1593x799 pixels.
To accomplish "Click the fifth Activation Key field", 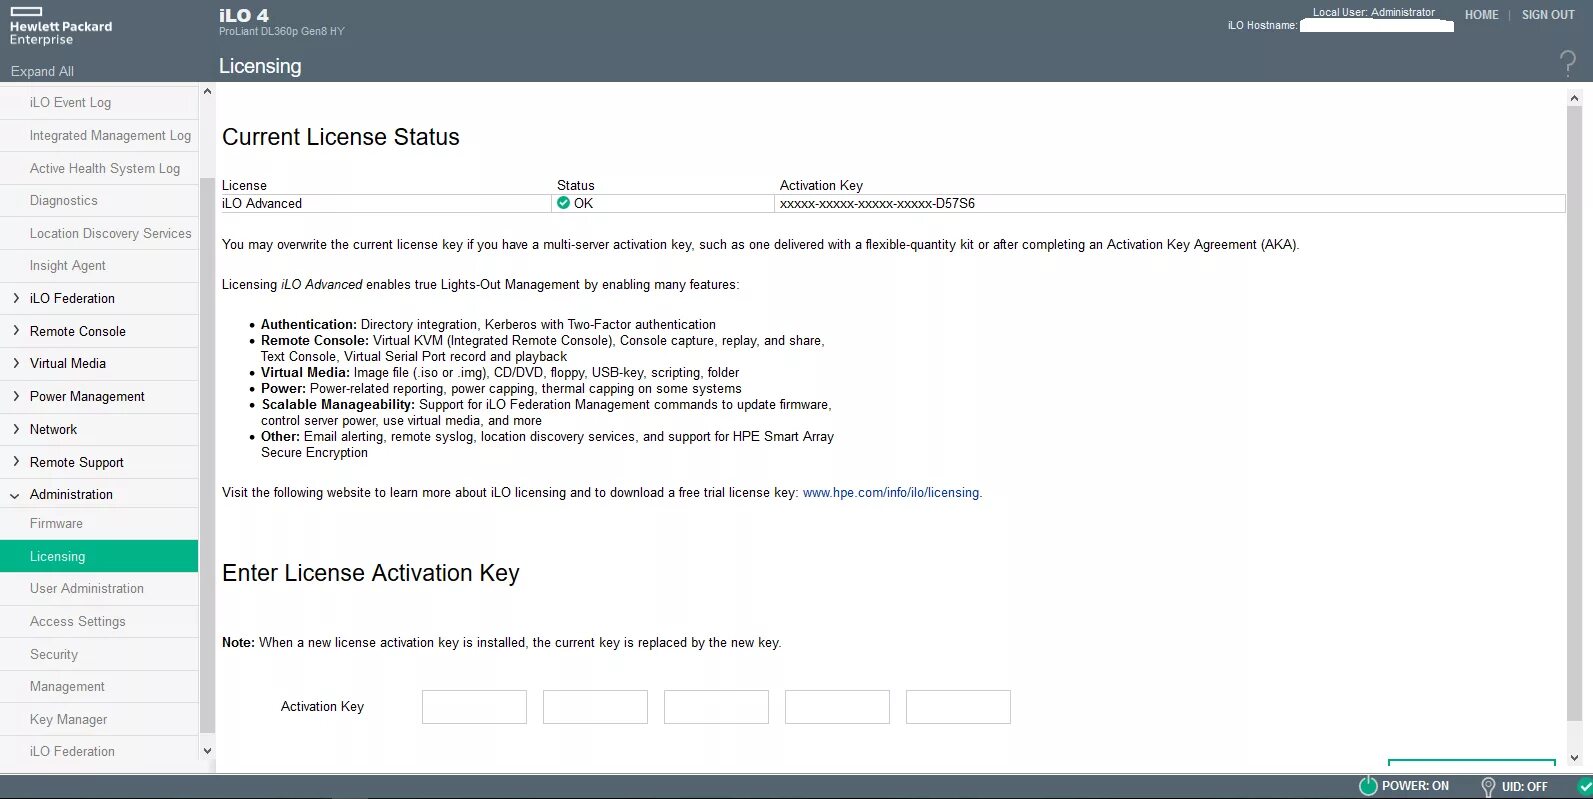I will (x=958, y=707).
